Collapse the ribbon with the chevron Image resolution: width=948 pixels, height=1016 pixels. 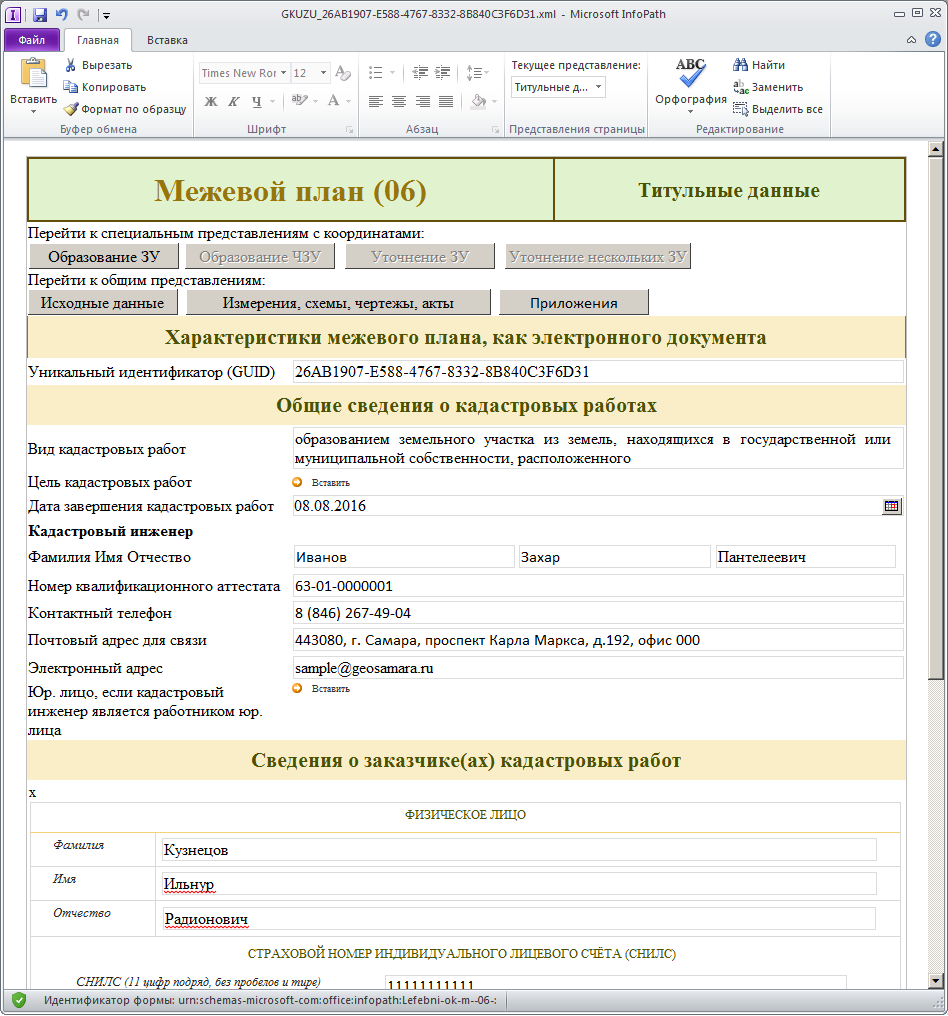coord(911,40)
